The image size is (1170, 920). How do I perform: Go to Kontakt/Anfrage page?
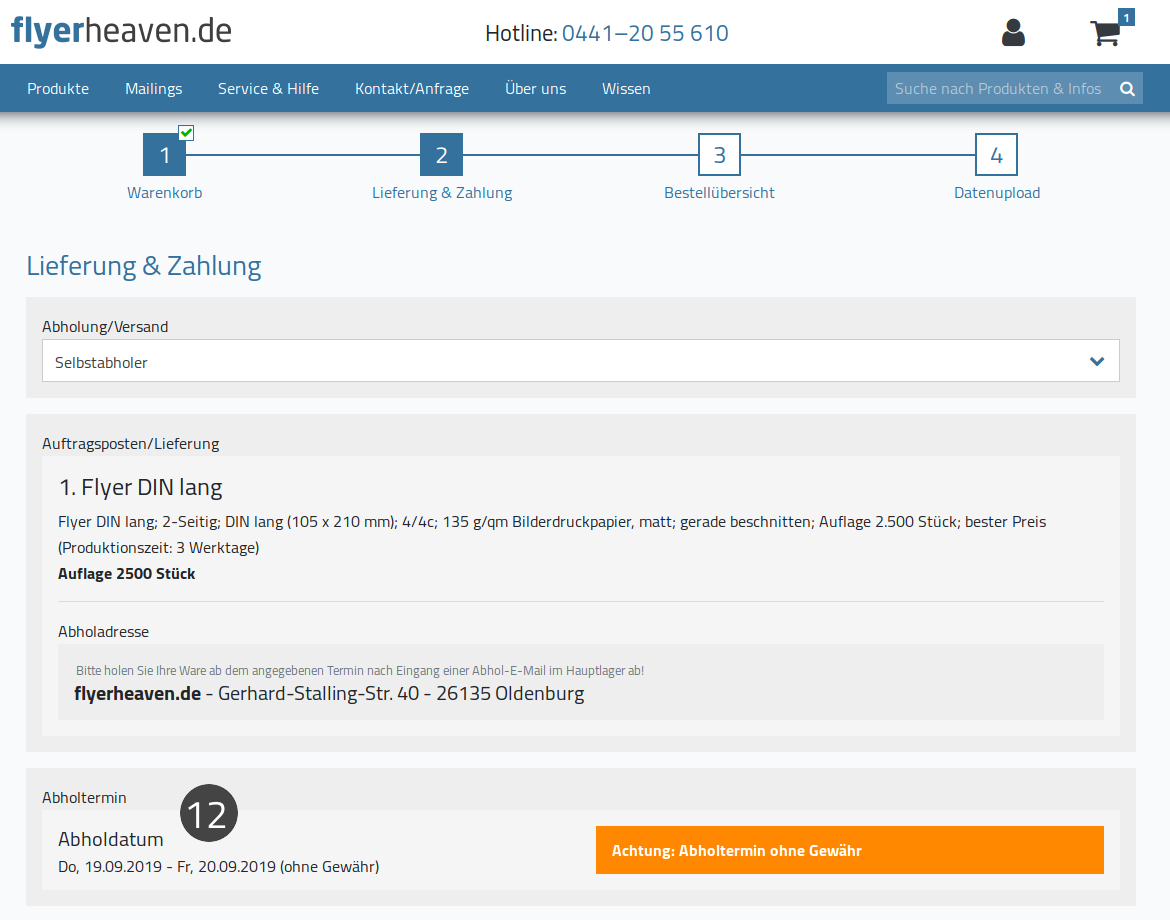coord(412,89)
